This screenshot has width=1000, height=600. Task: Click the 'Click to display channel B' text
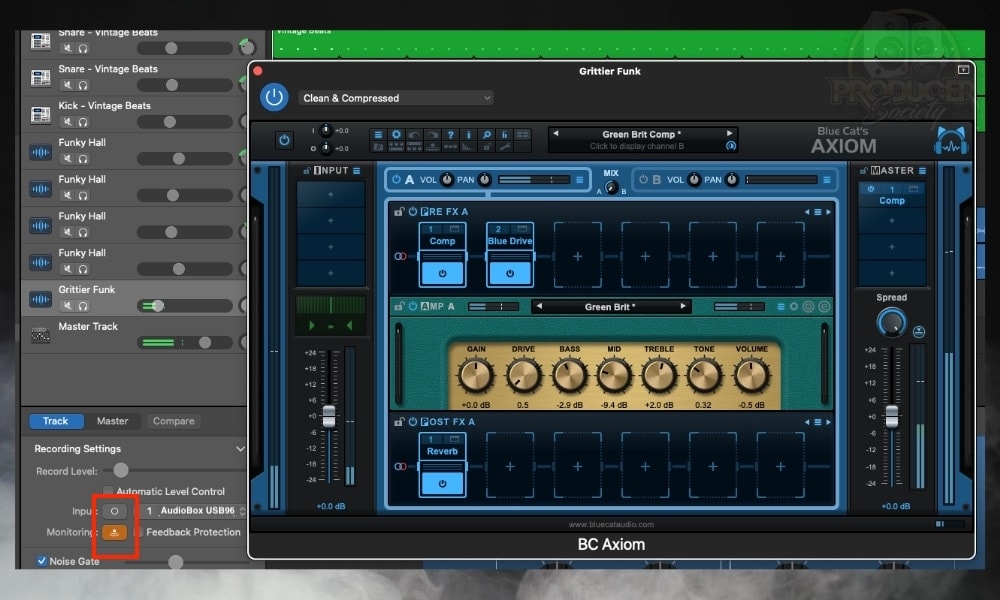[x=636, y=146]
